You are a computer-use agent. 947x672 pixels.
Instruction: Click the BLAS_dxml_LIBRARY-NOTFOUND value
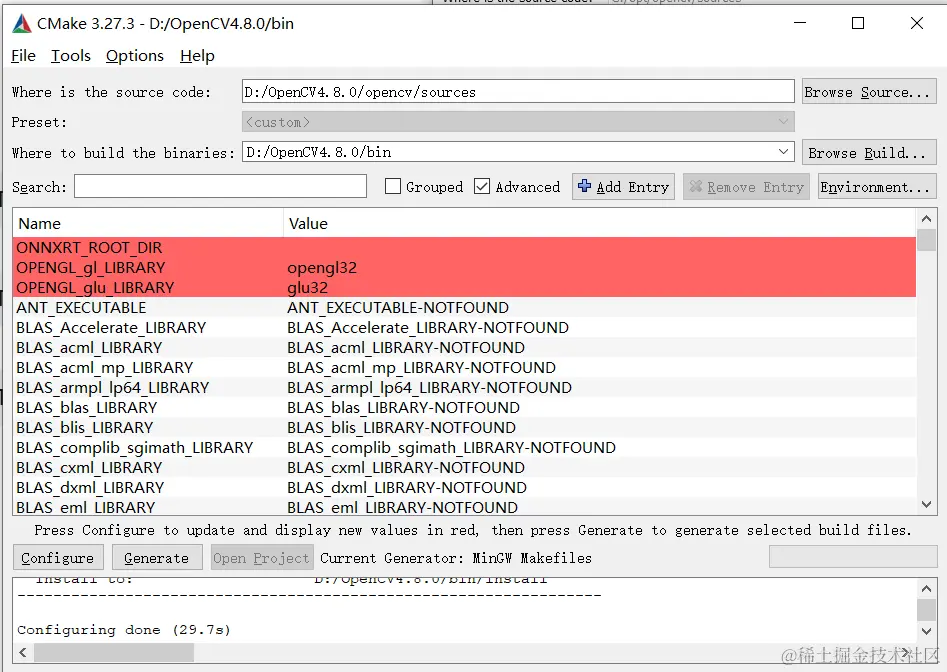407,487
